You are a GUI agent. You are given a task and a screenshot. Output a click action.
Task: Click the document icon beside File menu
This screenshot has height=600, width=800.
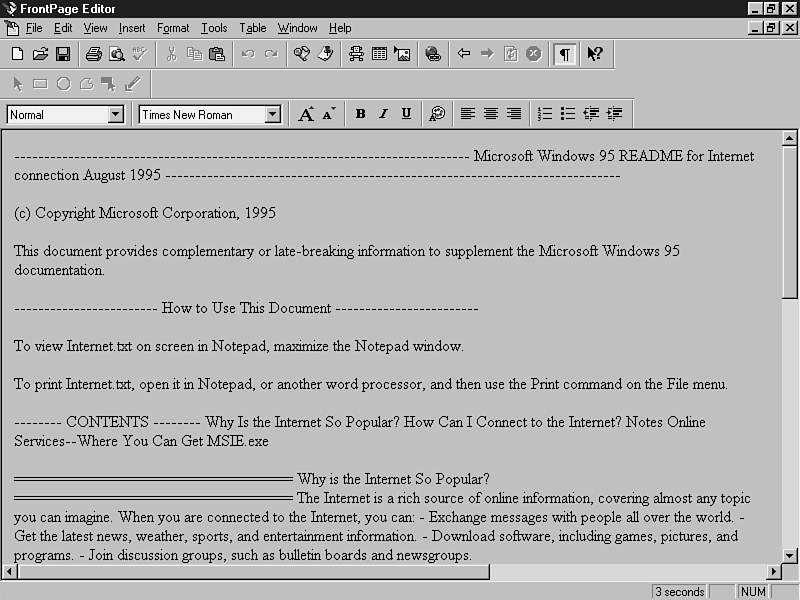(12, 29)
